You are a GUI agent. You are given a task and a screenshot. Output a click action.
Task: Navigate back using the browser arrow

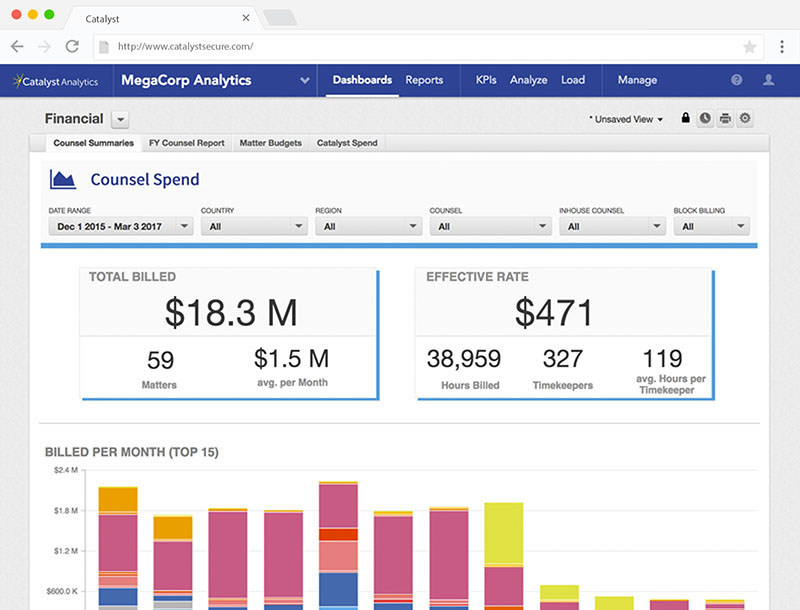tap(16, 46)
